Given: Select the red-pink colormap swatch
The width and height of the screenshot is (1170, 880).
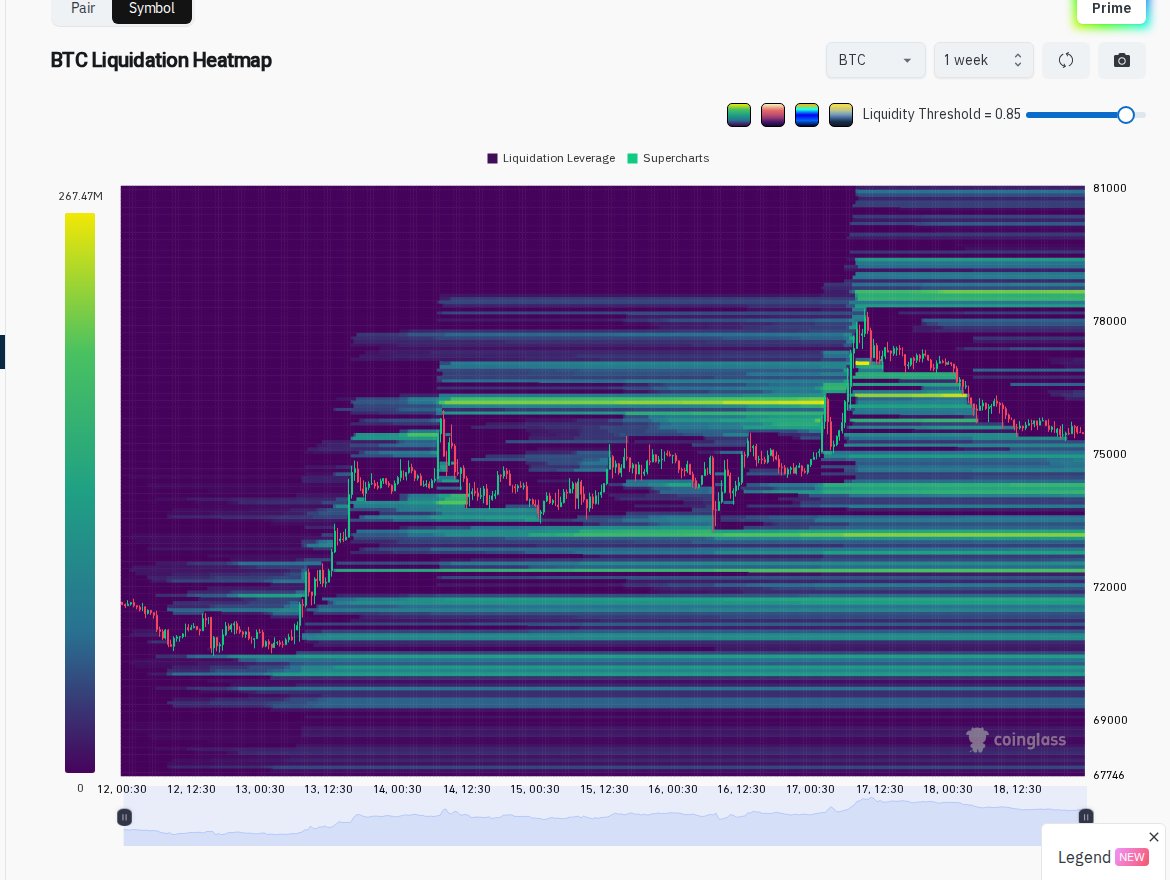Looking at the screenshot, I should pos(773,114).
